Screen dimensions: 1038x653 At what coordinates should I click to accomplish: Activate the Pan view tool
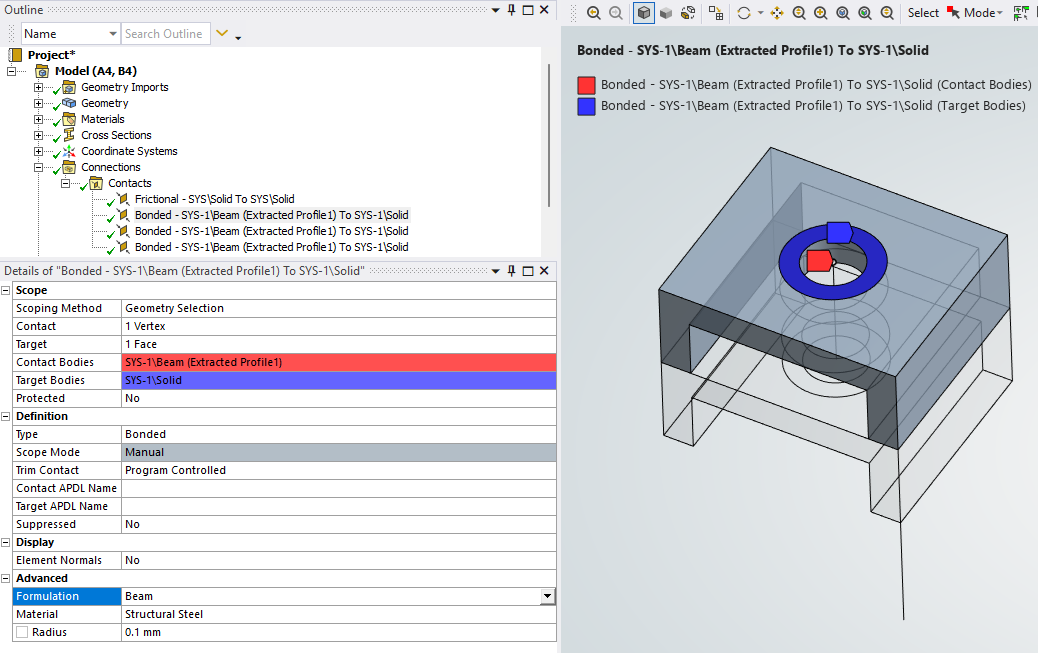tap(777, 13)
